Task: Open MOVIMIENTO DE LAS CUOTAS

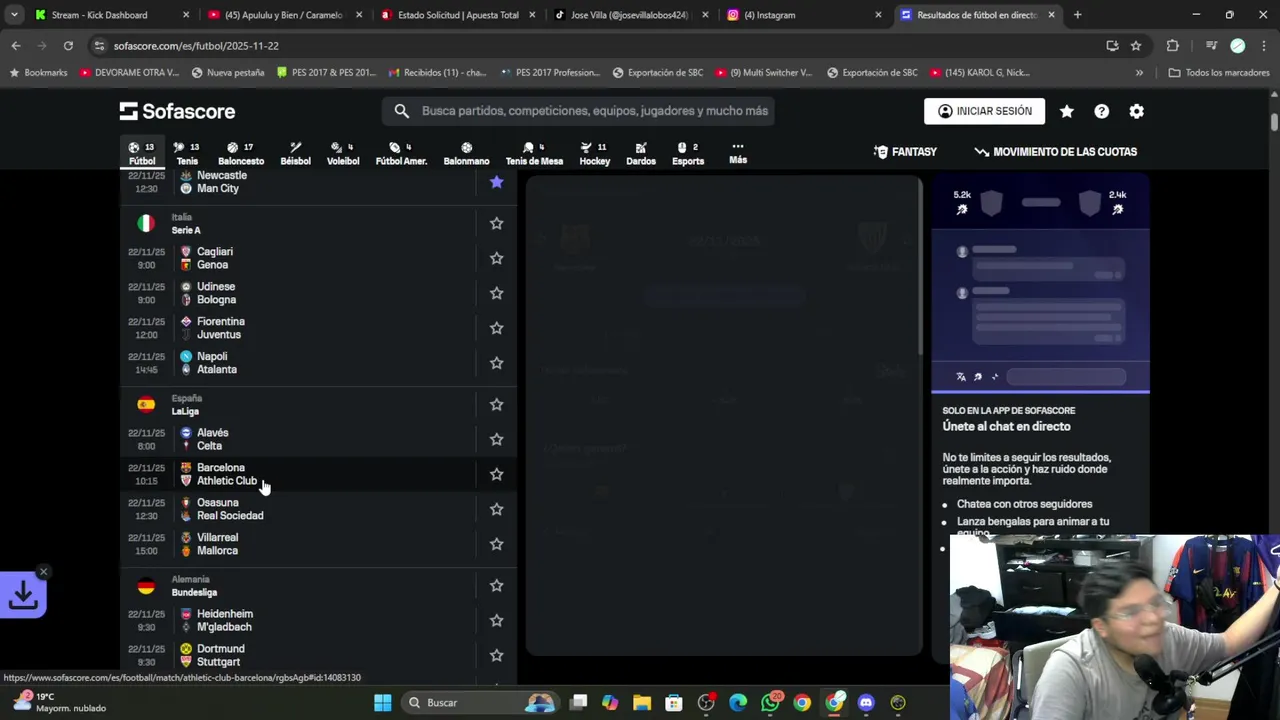Action: tap(1055, 152)
